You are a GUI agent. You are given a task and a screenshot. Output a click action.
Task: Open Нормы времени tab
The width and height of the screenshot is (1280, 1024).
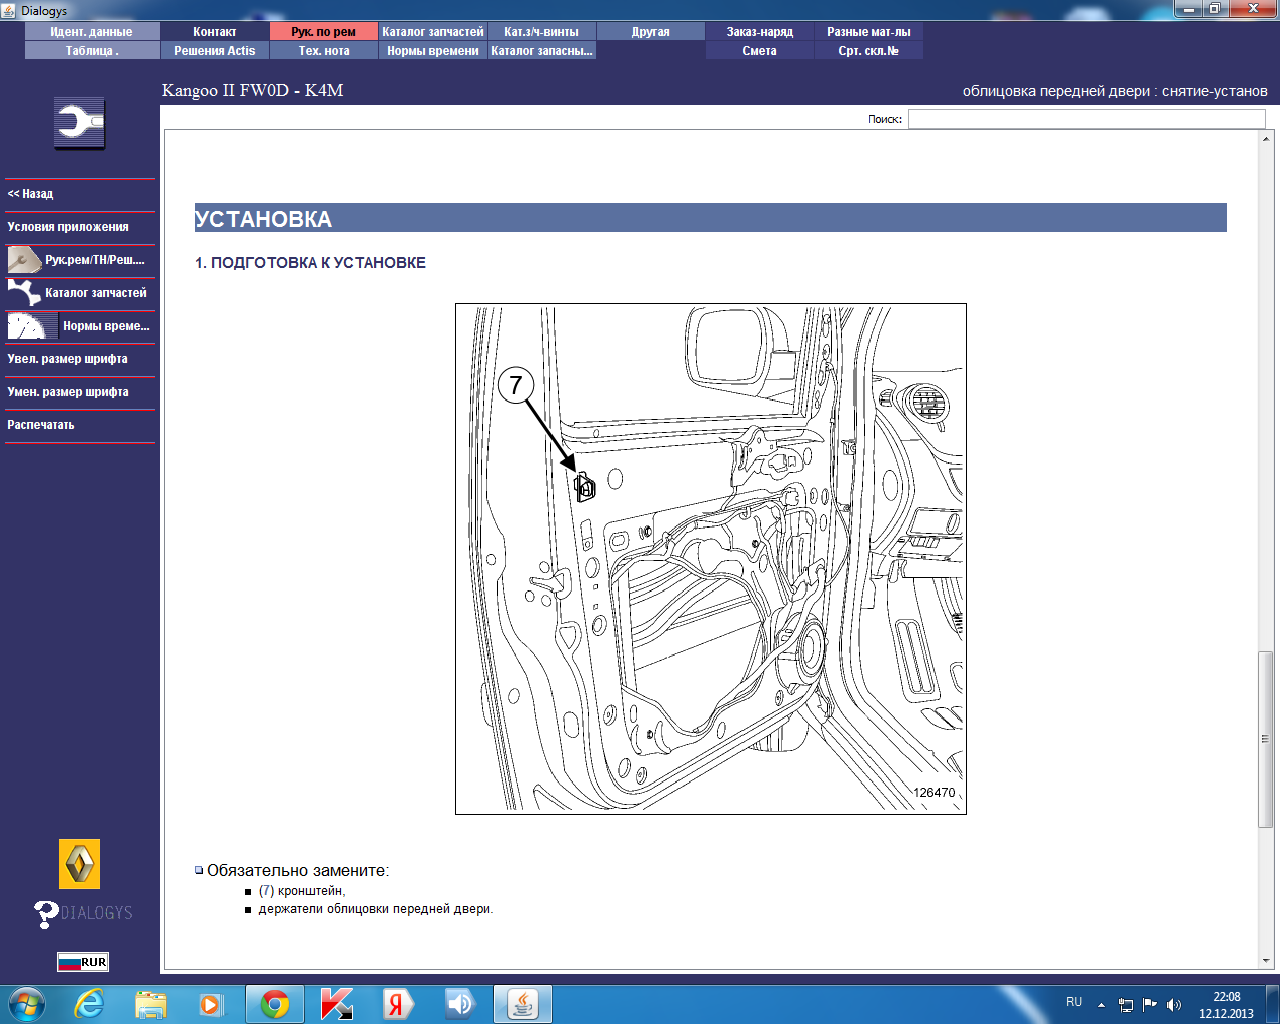pos(433,51)
